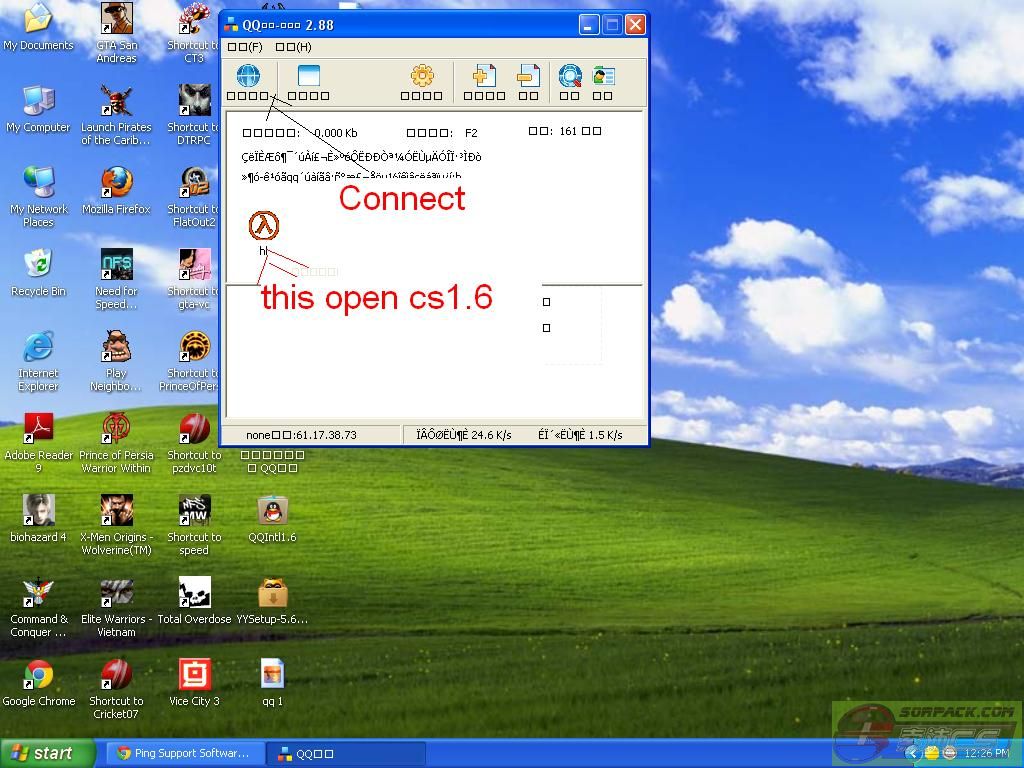Viewport: 1024px width, 768px height.
Task: Click the user card icon in QQ toolbar
Action: click(x=603, y=76)
